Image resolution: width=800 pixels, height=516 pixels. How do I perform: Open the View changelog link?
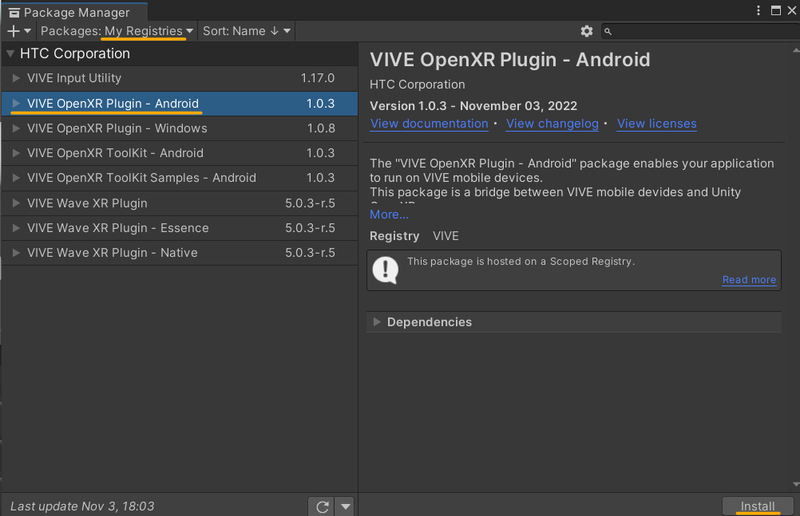point(552,124)
